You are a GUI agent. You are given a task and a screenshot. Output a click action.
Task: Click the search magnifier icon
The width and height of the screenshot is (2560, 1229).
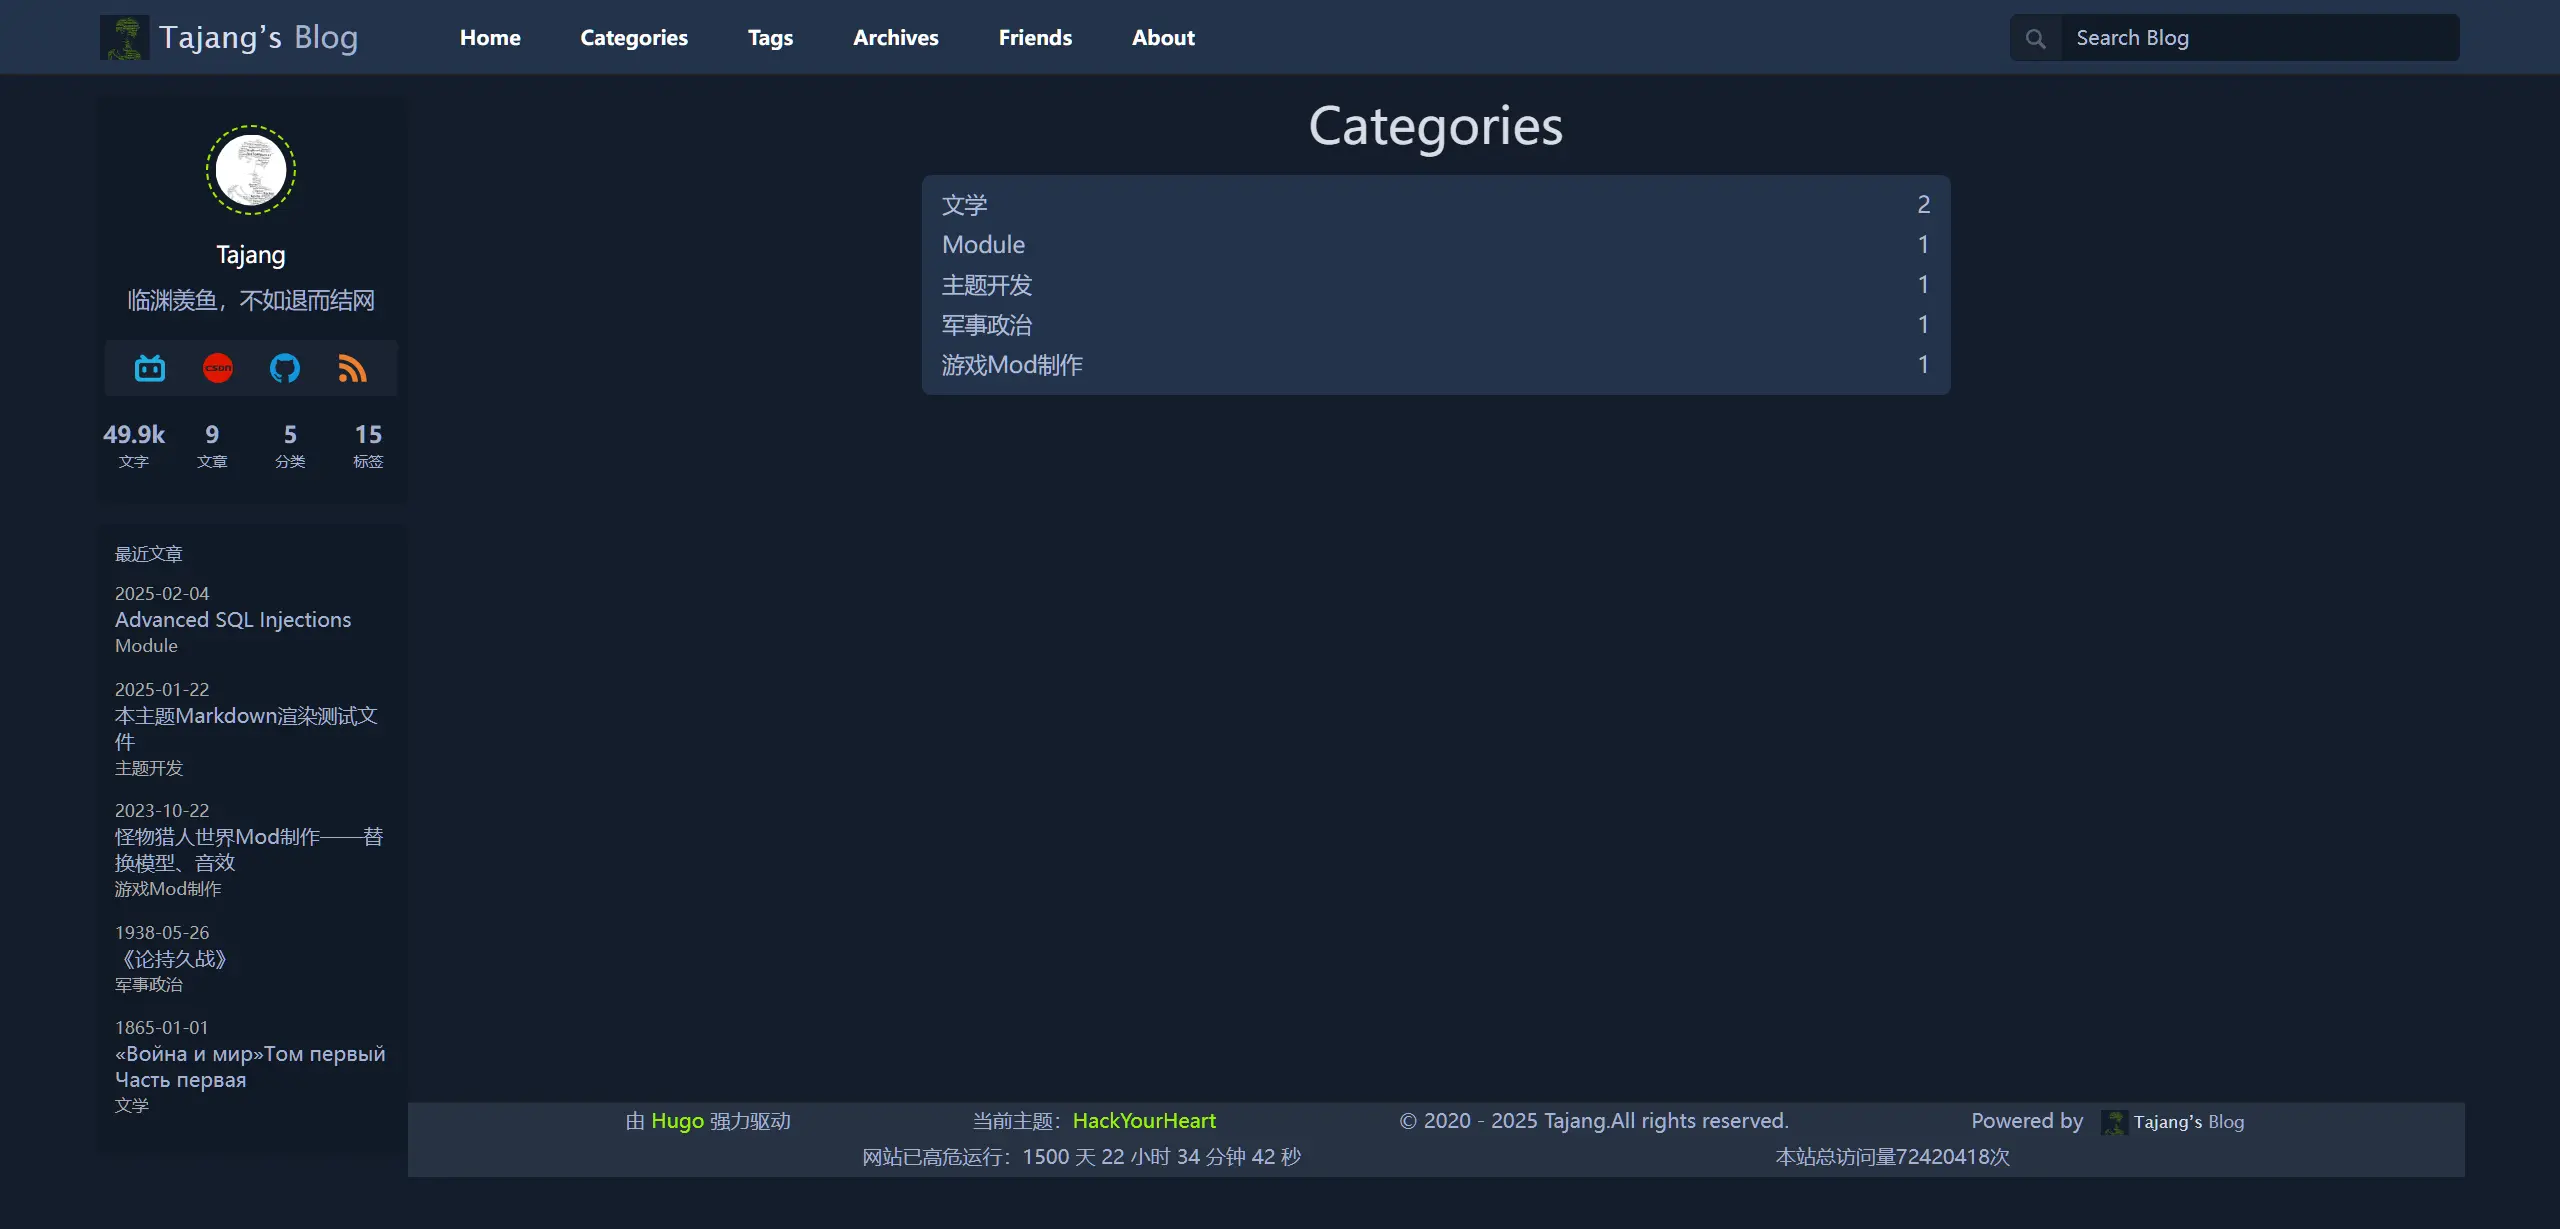coord(2035,39)
